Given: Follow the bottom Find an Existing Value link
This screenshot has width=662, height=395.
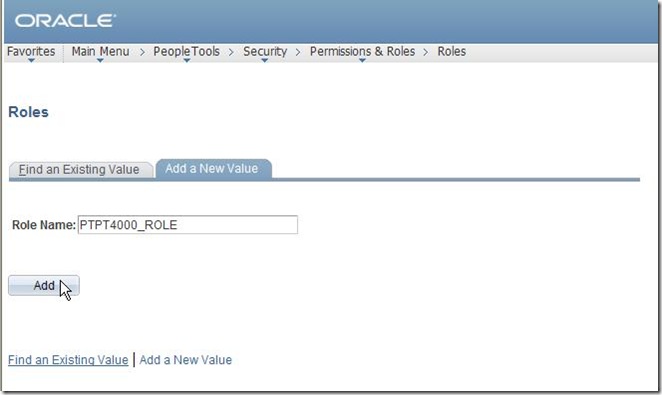Looking at the screenshot, I should pos(68,360).
